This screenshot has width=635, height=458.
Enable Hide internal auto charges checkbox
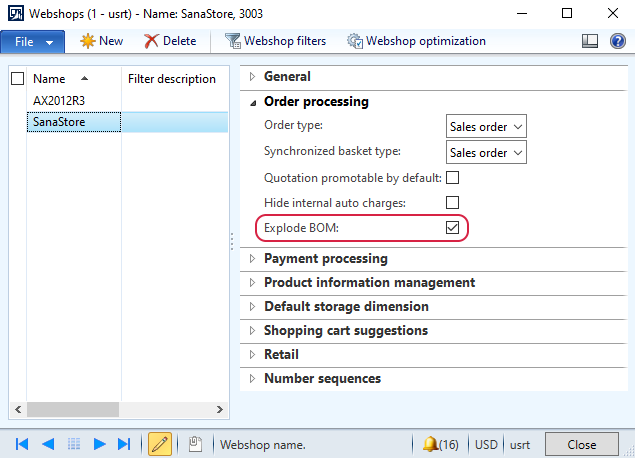pos(452,202)
